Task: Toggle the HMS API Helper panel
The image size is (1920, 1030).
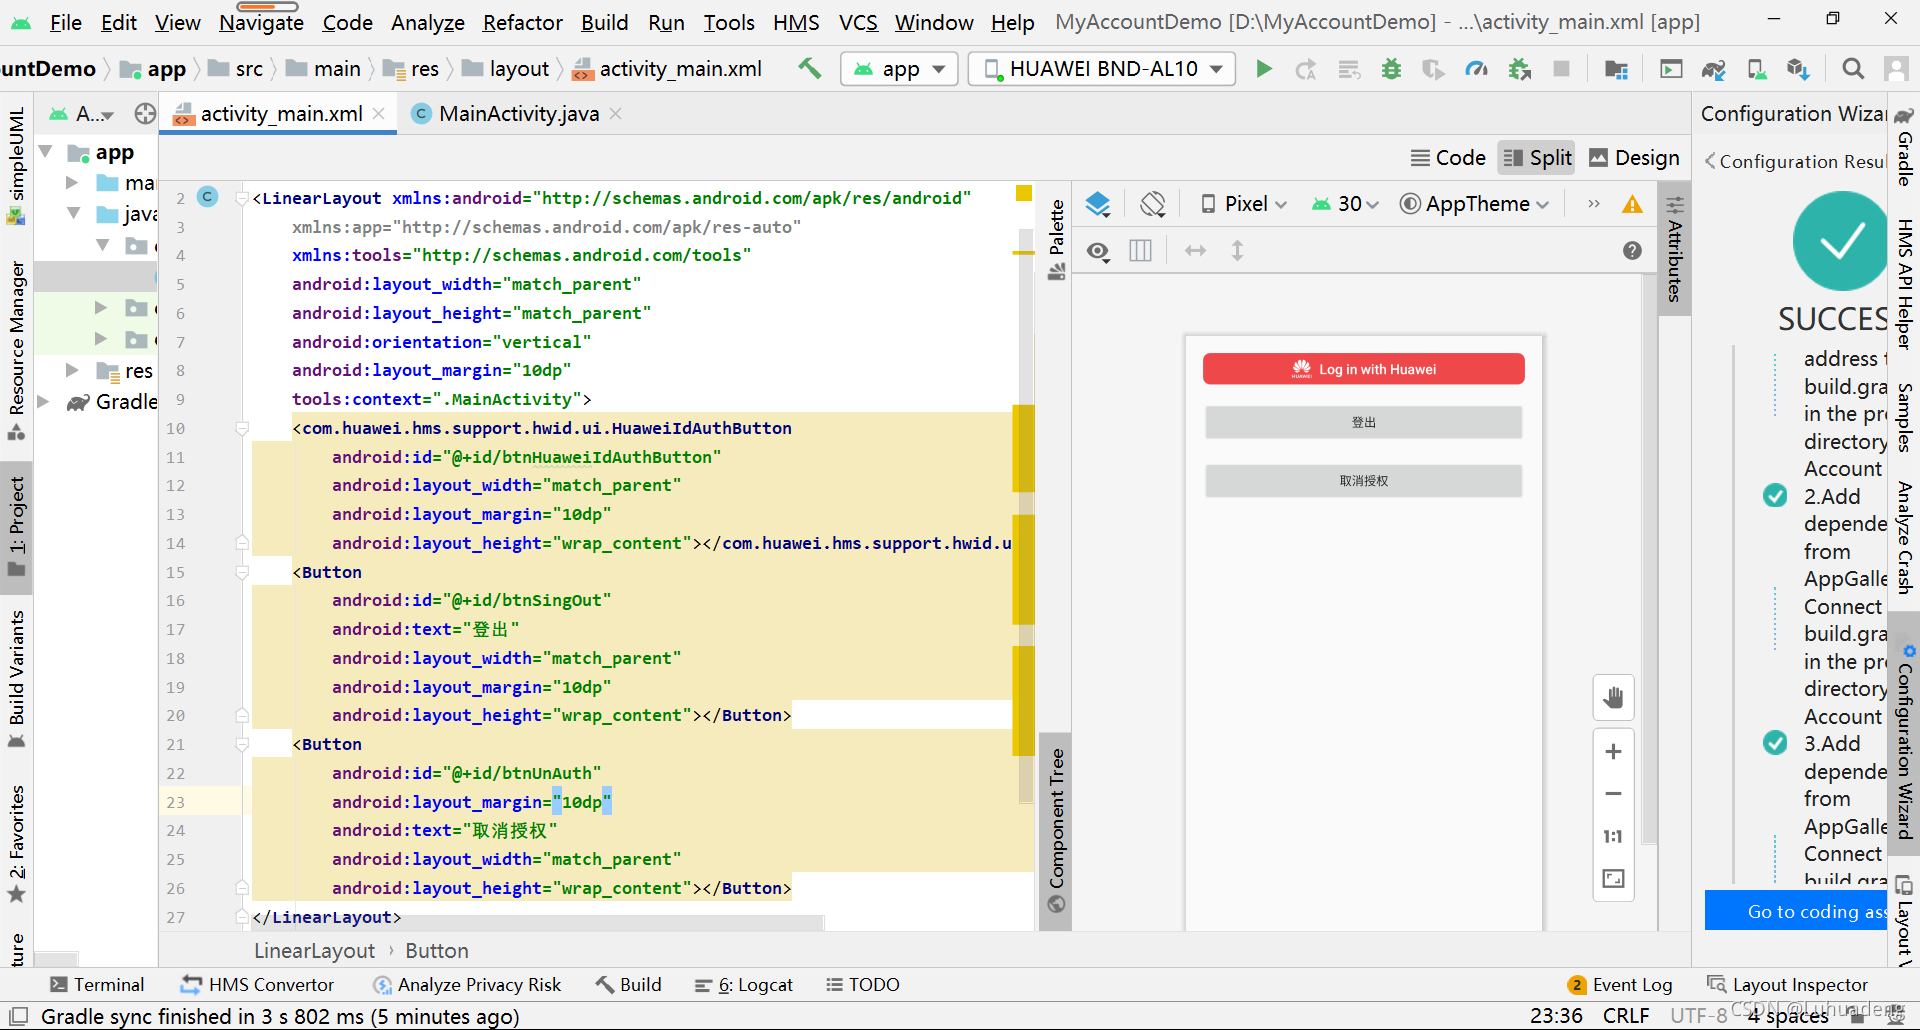Action: point(1904,283)
